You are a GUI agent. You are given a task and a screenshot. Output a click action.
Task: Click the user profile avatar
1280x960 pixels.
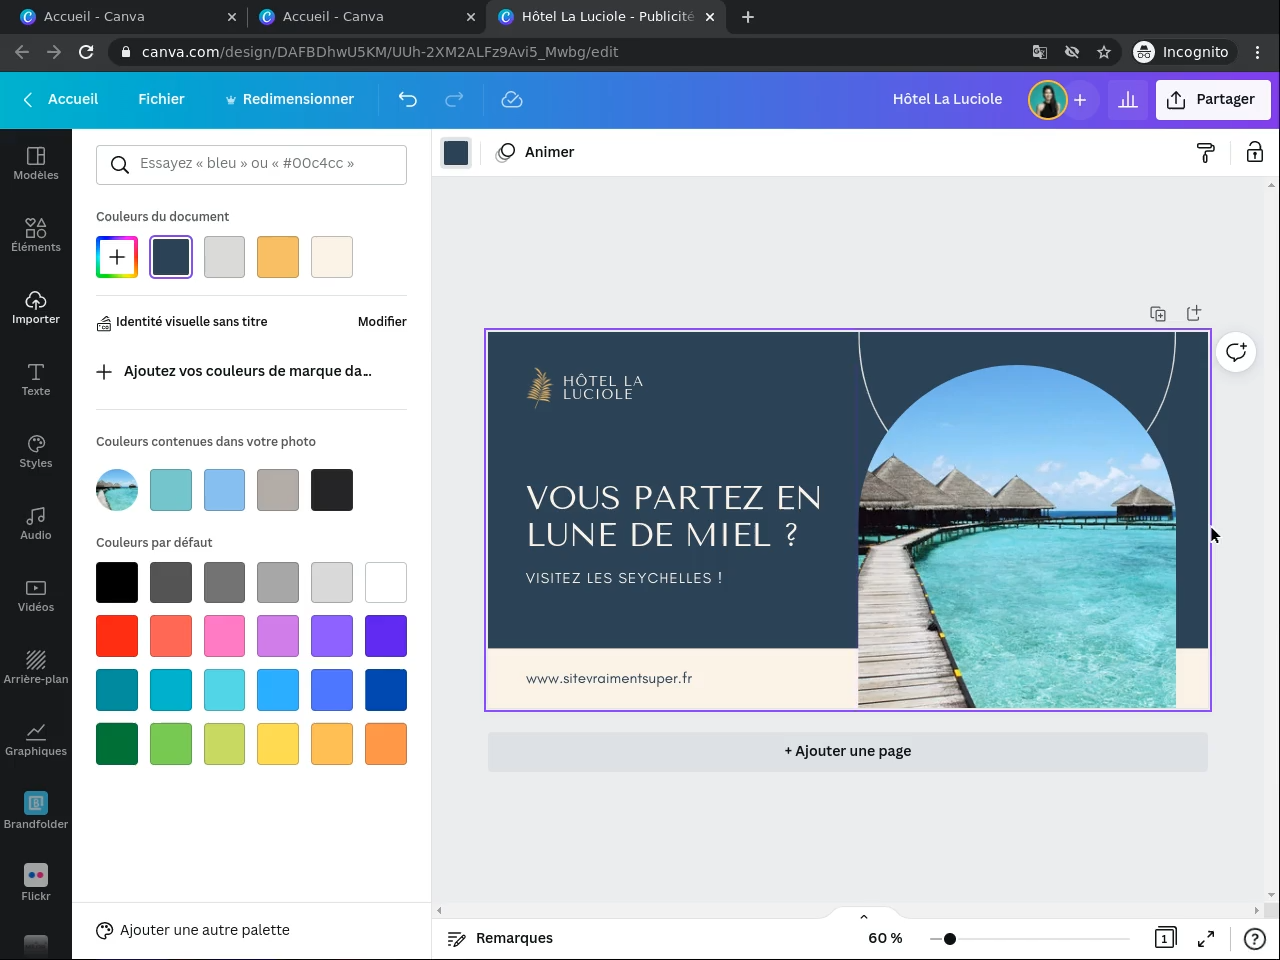click(1047, 100)
